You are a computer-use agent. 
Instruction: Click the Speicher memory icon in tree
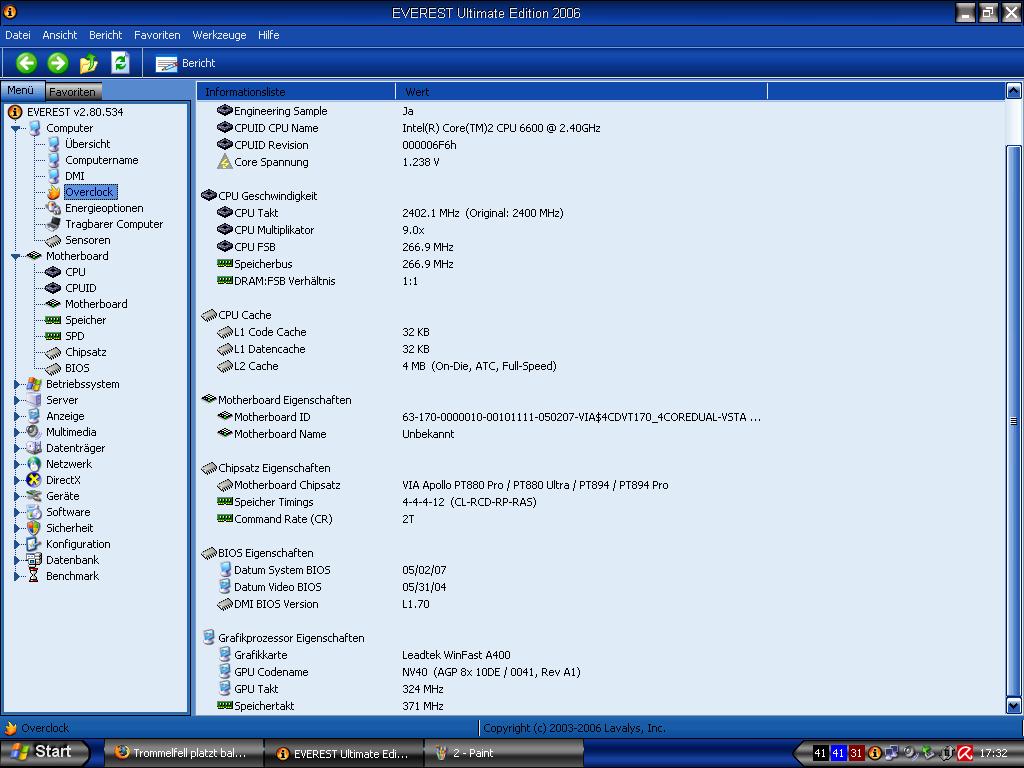click(x=54, y=320)
